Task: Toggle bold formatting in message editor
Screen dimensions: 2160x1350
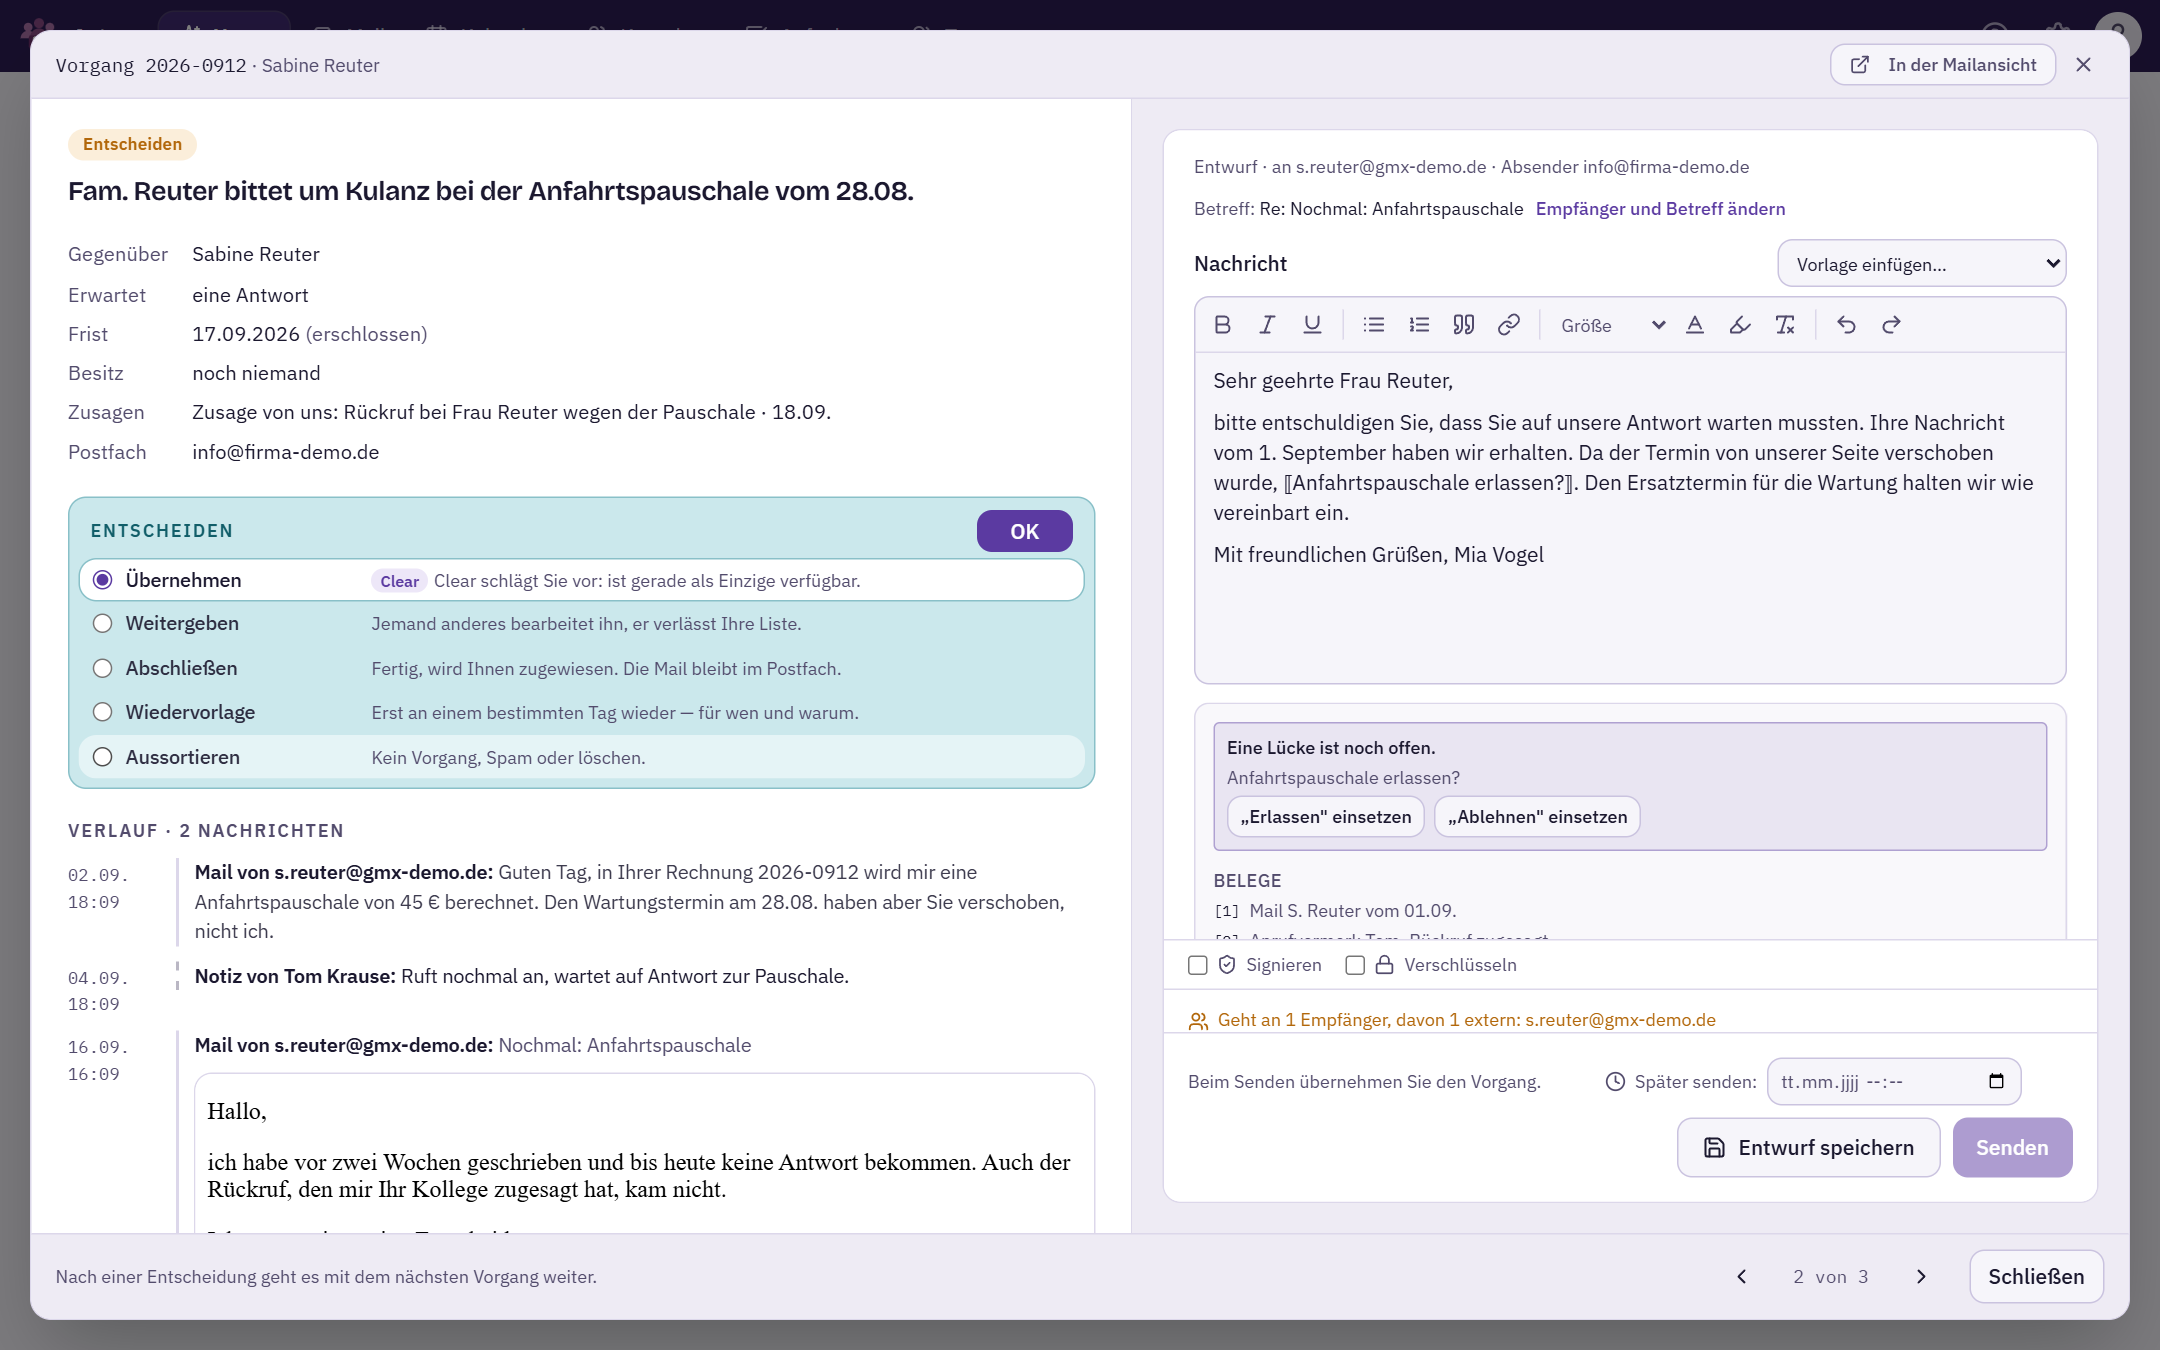Action: coord(1222,325)
